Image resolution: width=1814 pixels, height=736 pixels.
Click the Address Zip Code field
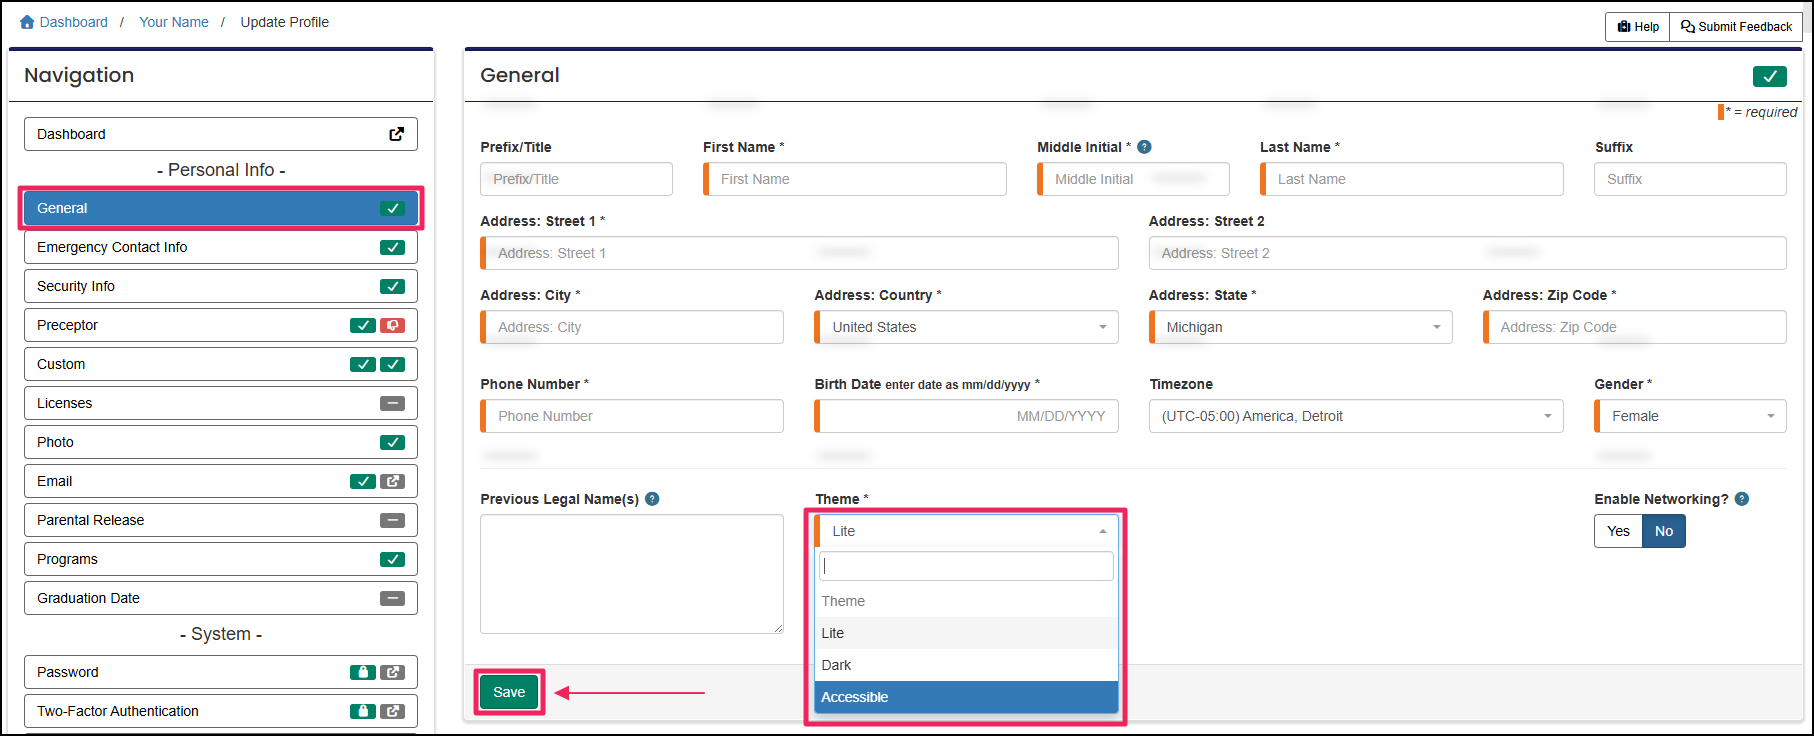pos(1635,327)
